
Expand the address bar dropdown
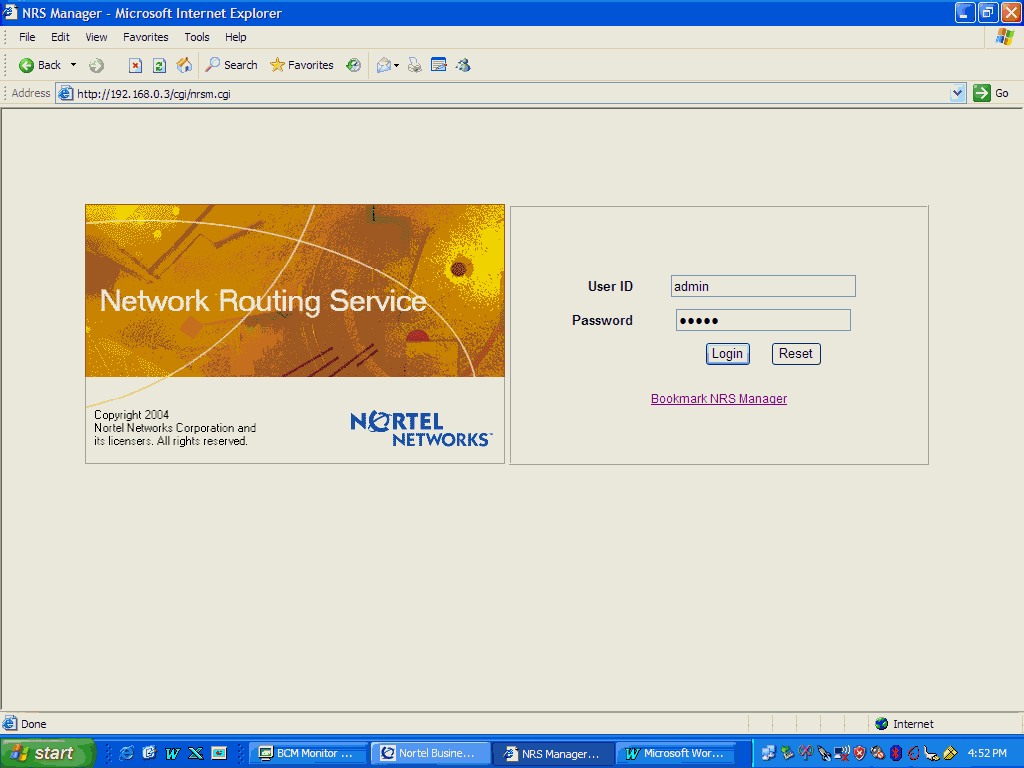click(x=957, y=93)
